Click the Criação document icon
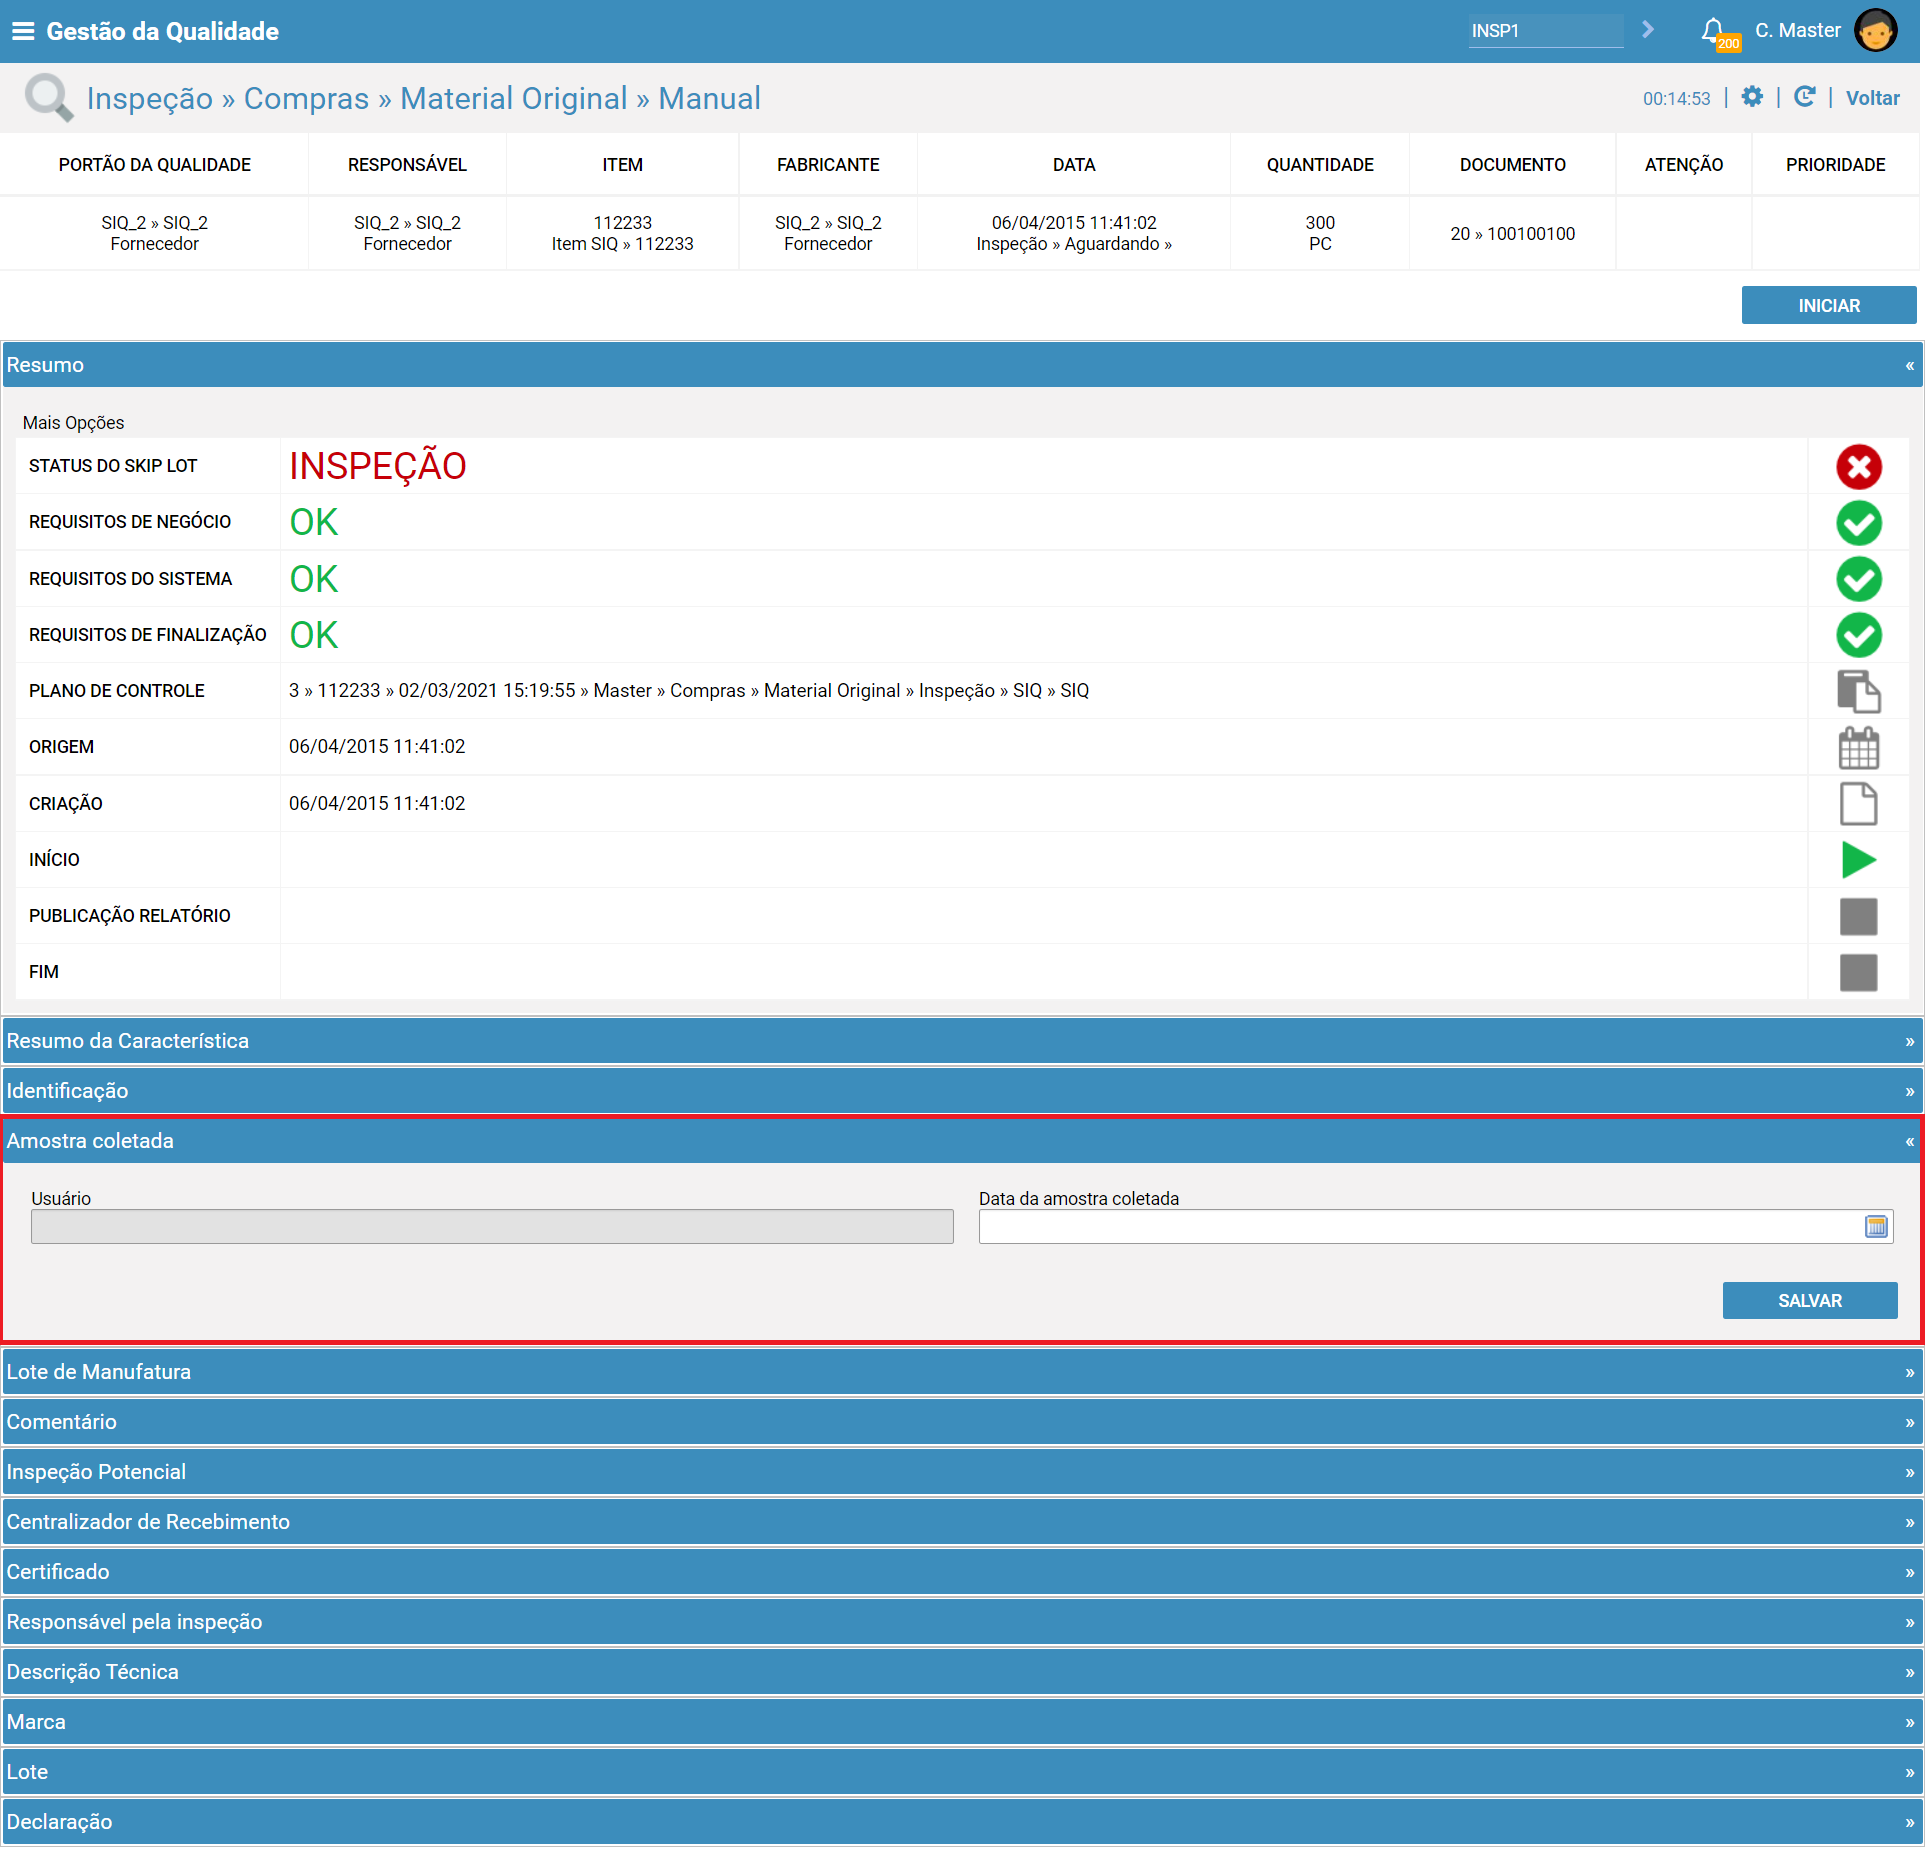Viewport: 1925px width, 1852px height. pyautogui.click(x=1858, y=804)
